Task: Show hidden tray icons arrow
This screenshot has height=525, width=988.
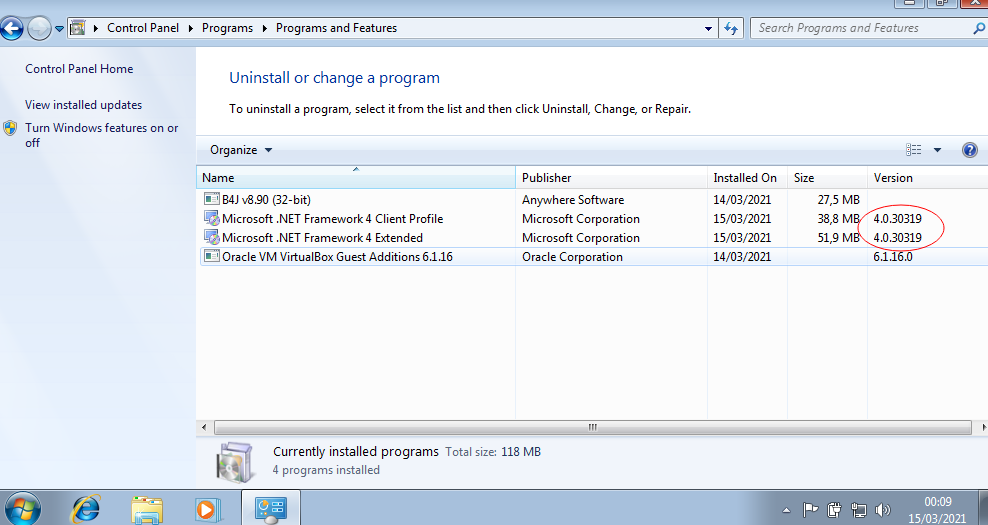Action: (x=786, y=510)
